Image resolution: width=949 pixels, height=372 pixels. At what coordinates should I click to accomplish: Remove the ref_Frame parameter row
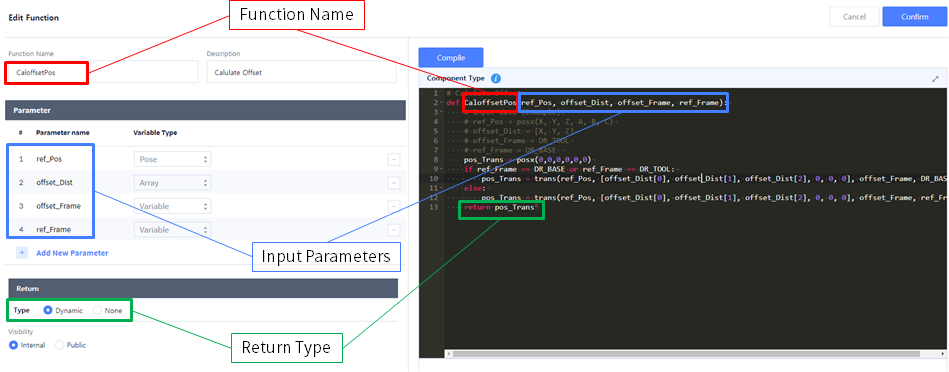[x=394, y=230]
